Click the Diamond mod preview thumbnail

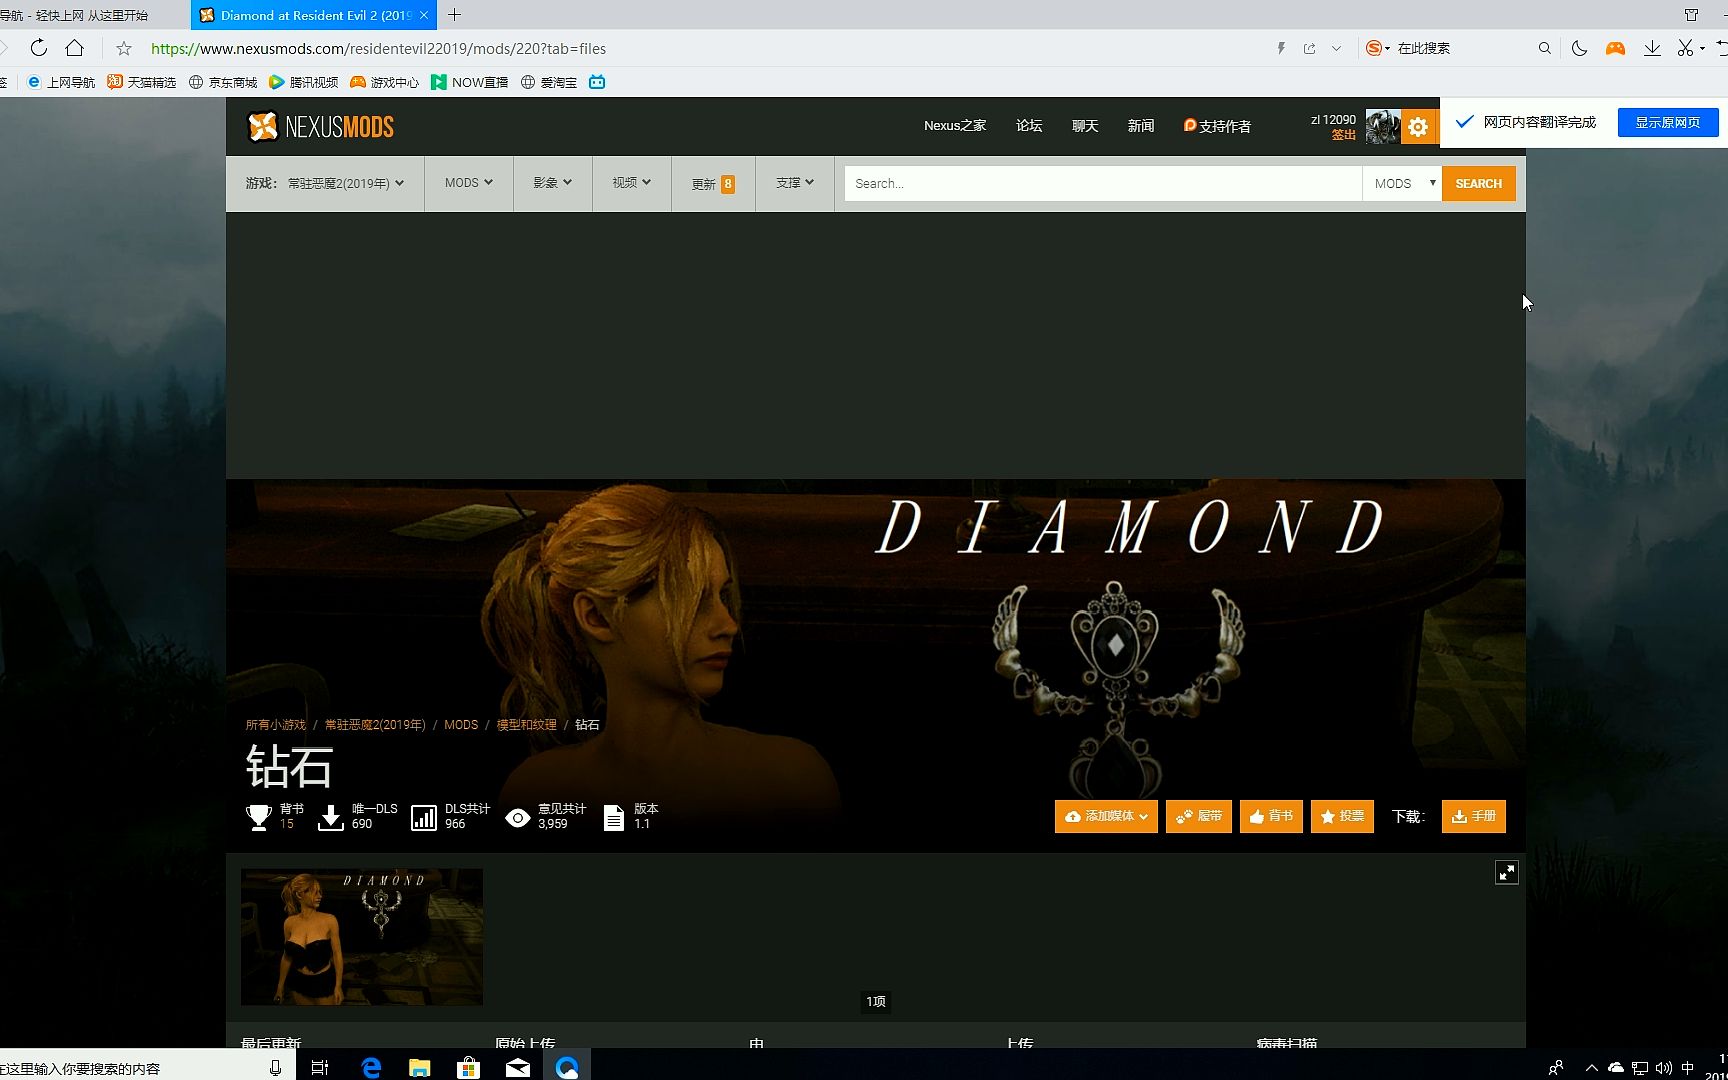pyautogui.click(x=361, y=936)
